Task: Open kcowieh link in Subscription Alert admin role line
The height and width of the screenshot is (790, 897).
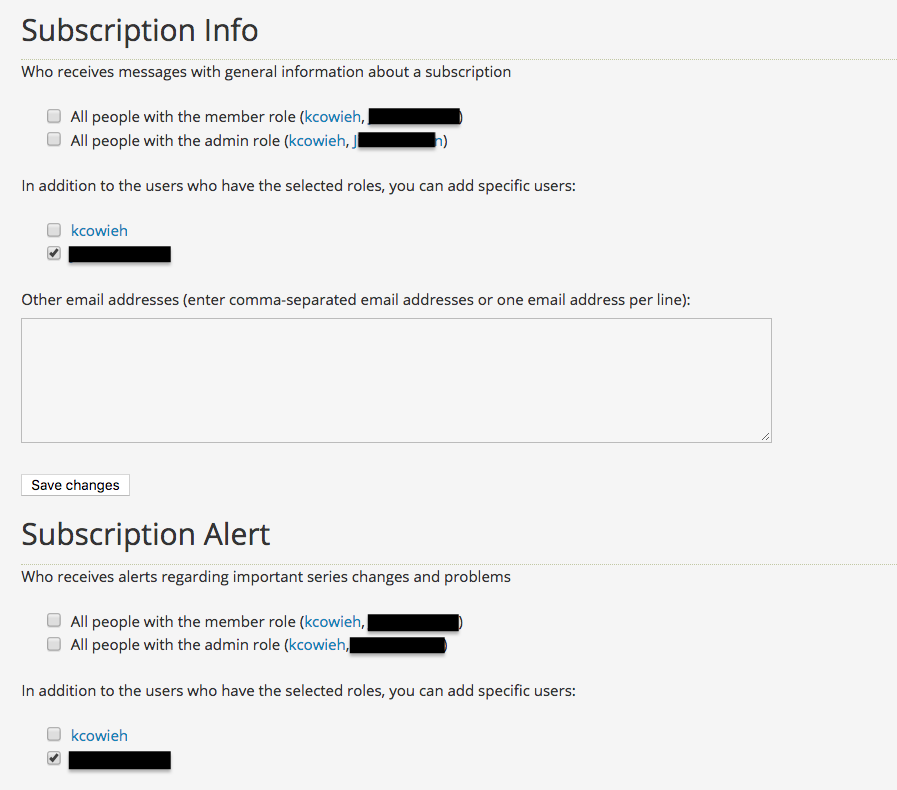Action: [316, 645]
